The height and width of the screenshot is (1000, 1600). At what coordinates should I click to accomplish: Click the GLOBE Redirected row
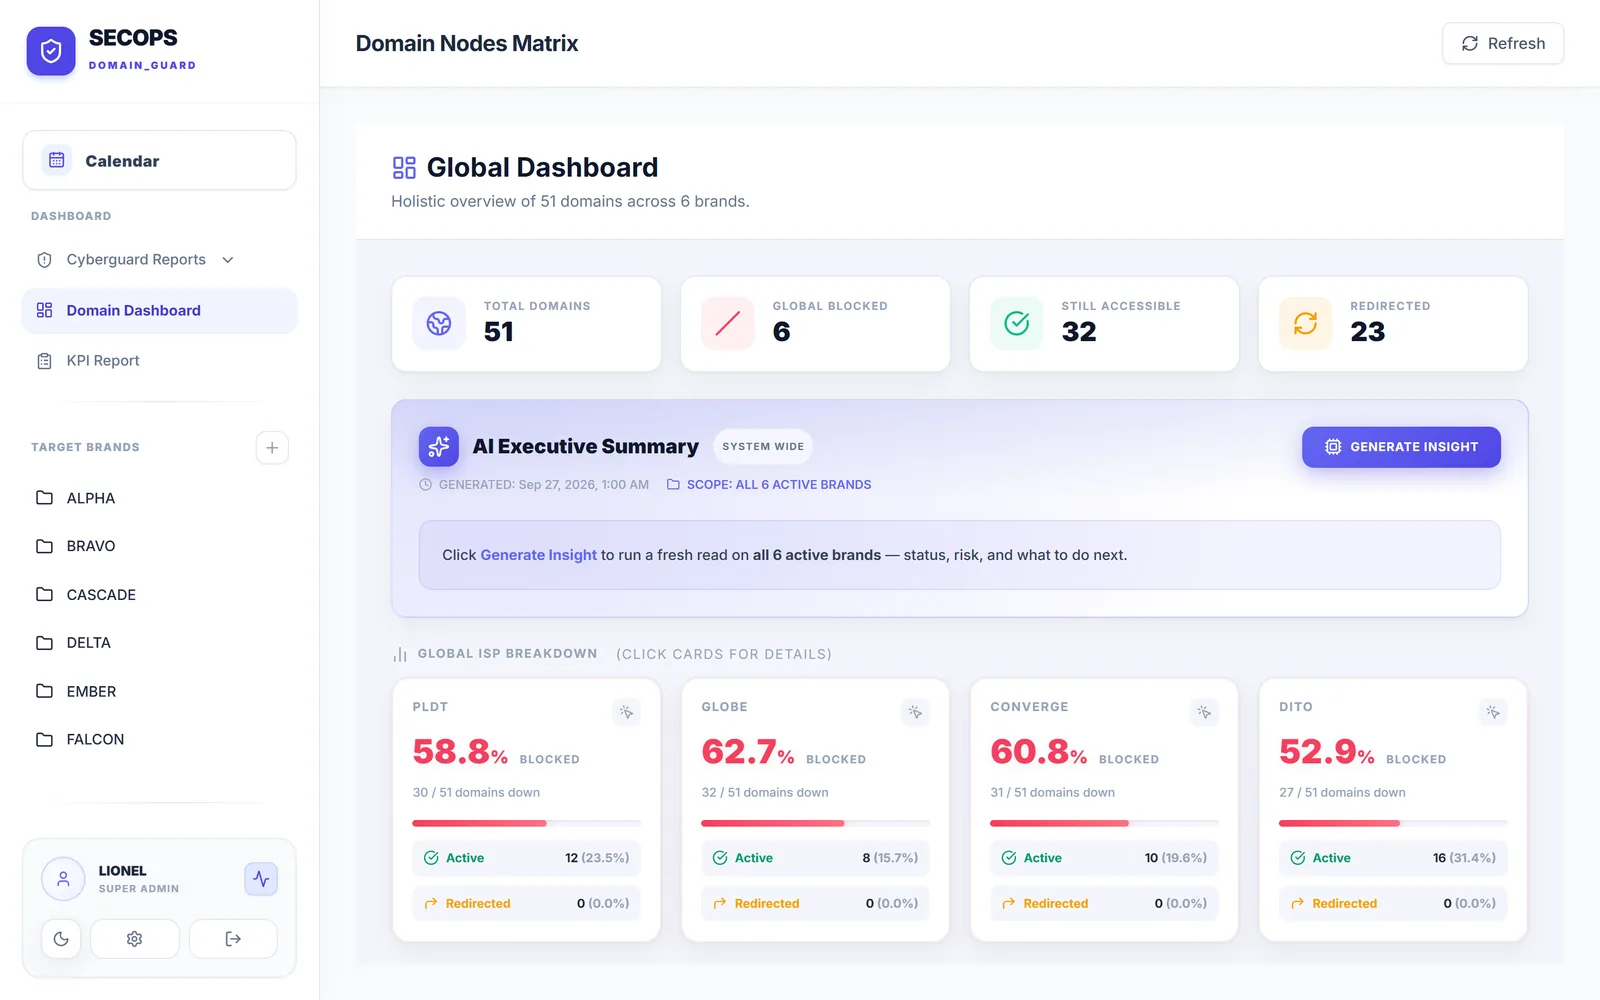click(816, 903)
